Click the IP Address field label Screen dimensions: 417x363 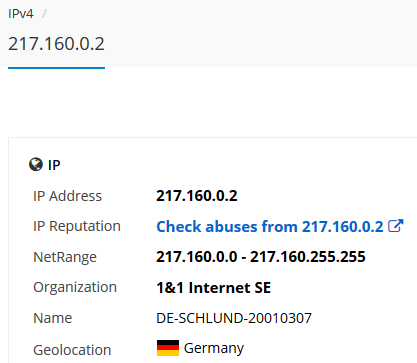pos(67,196)
